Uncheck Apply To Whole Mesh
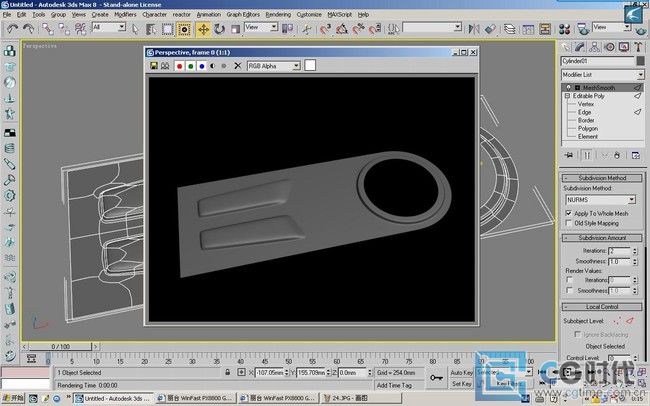The width and height of the screenshot is (650, 406). pos(568,213)
